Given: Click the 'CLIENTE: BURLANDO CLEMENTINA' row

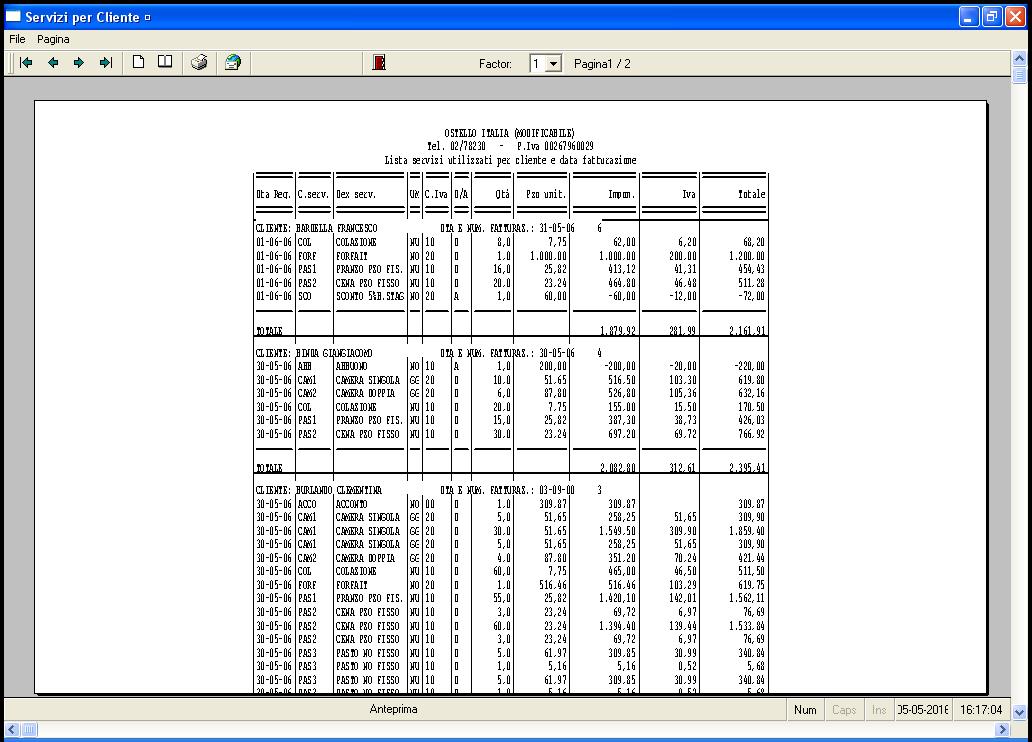Looking at the screenshot, I should tap(428, 490).
